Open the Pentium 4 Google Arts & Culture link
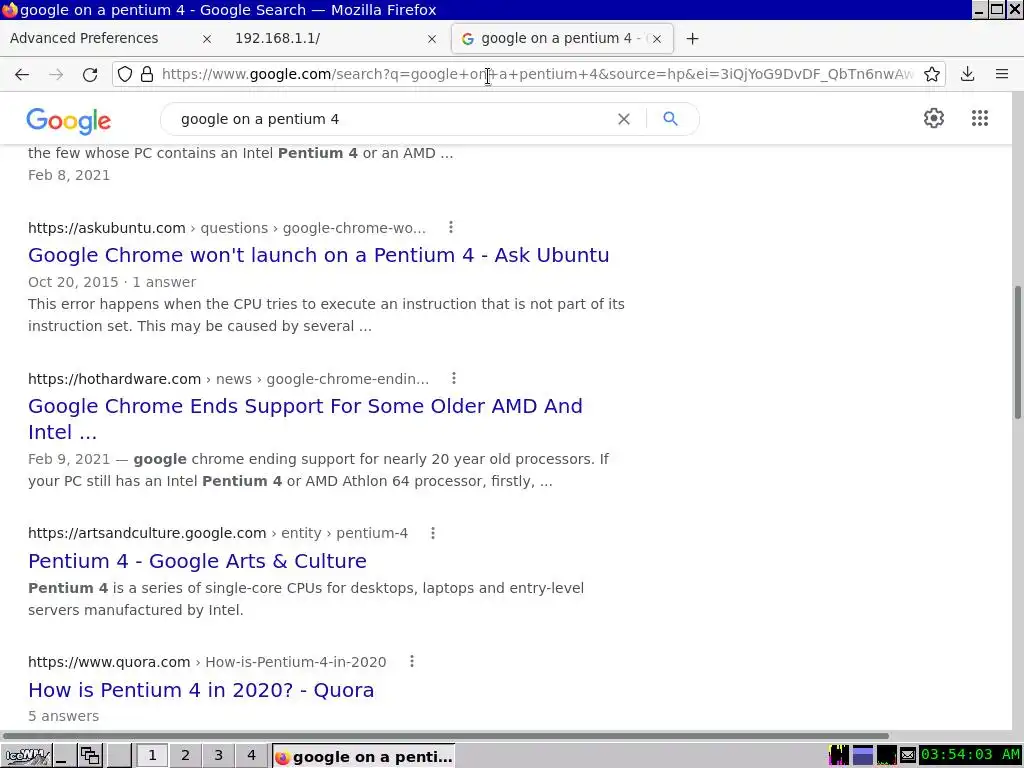 [197, 561]
